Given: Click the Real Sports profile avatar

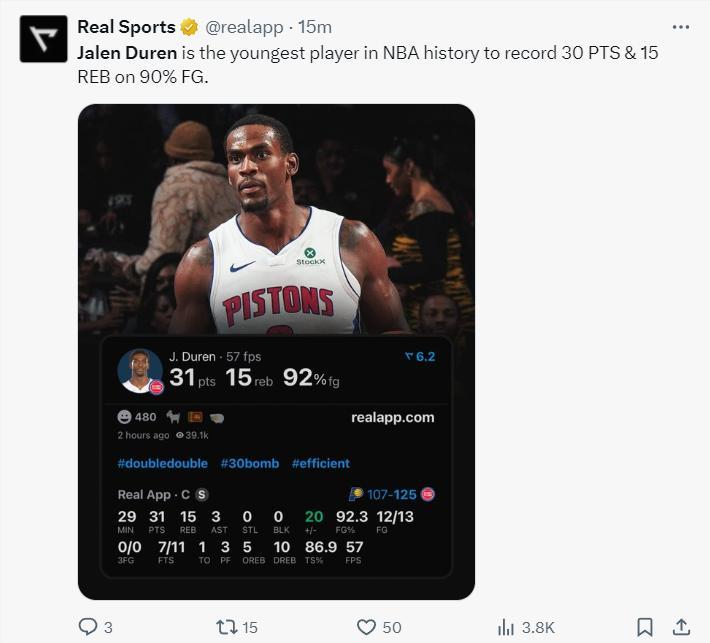Looking at the screenshot, I should 44,40.
